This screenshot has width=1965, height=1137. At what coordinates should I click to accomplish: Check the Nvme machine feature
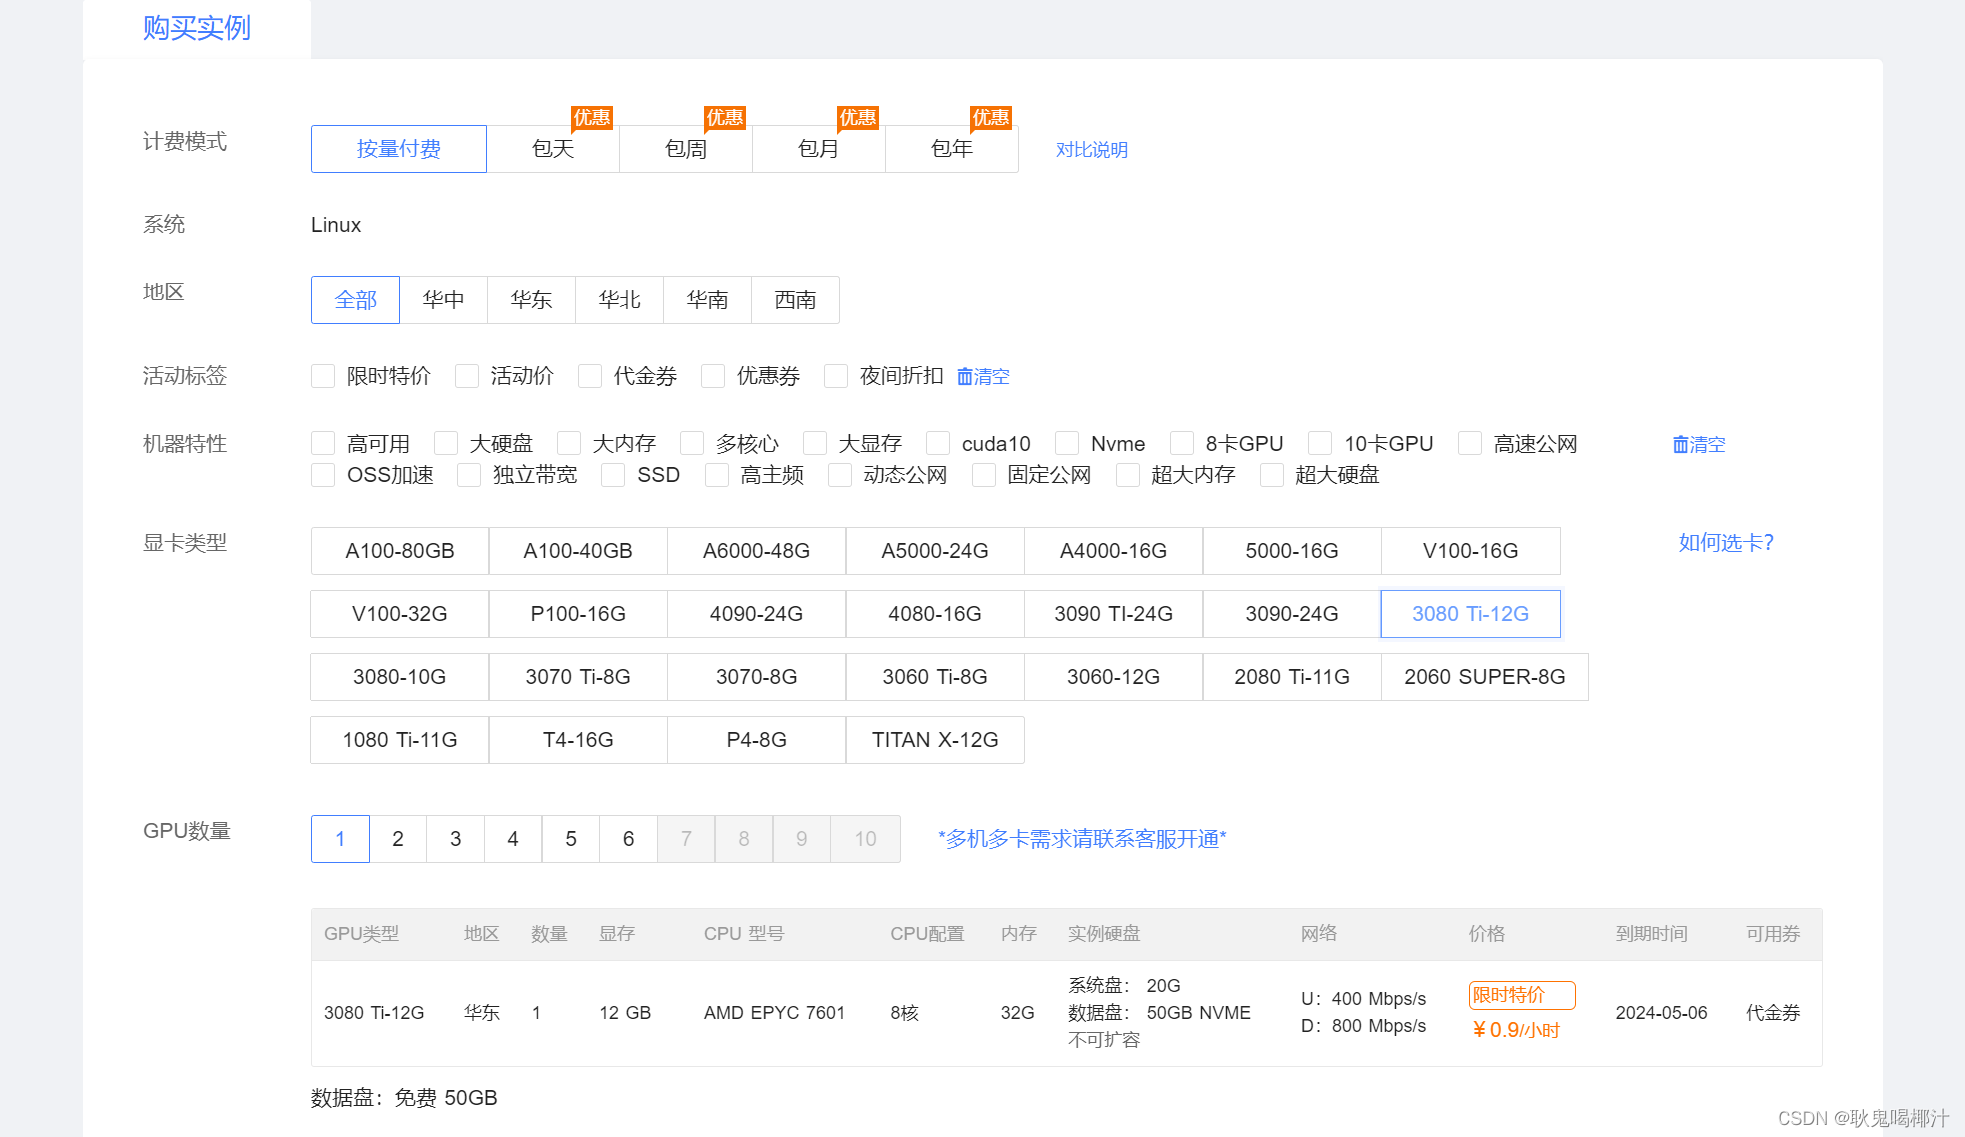(x=1067, y=443)
